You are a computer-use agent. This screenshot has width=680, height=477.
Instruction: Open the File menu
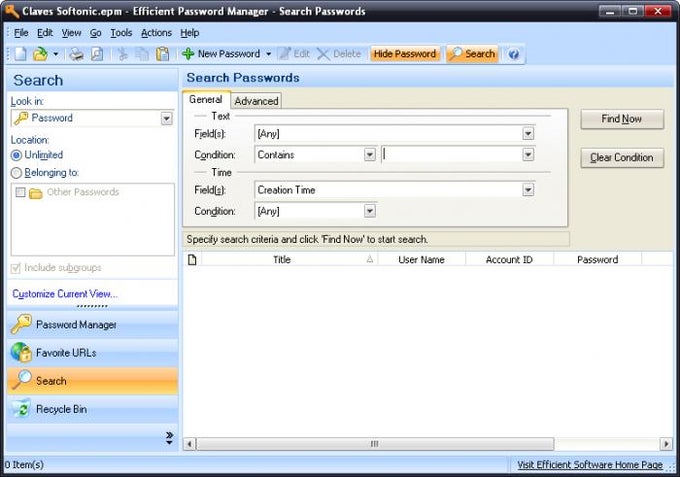21,33
